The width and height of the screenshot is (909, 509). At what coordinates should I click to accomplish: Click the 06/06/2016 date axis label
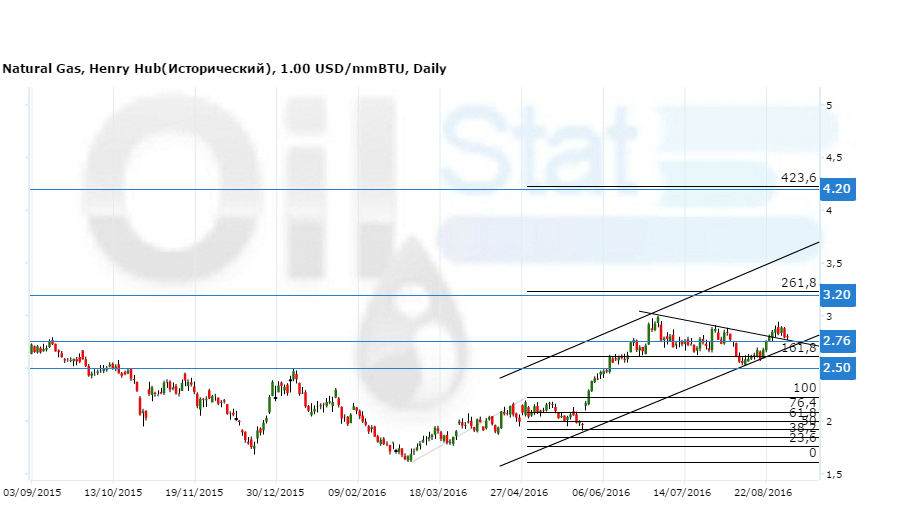(602, 493)
